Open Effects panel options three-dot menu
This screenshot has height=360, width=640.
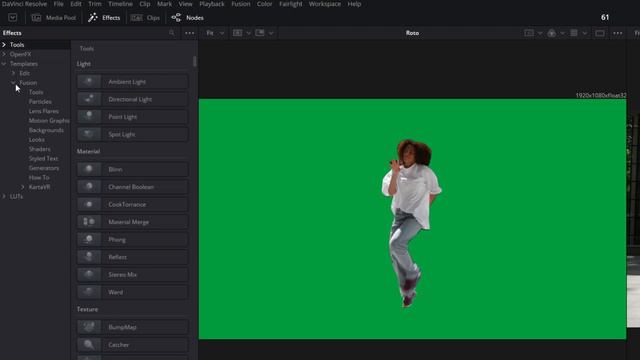click(x=190, y=33)
